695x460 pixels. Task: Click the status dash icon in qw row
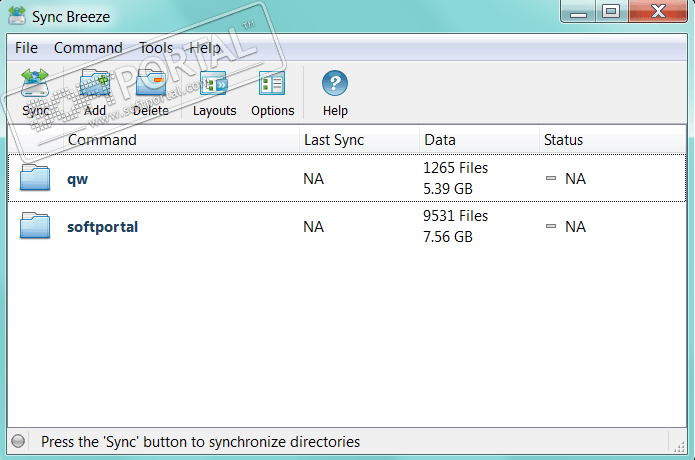pos(551,178)
